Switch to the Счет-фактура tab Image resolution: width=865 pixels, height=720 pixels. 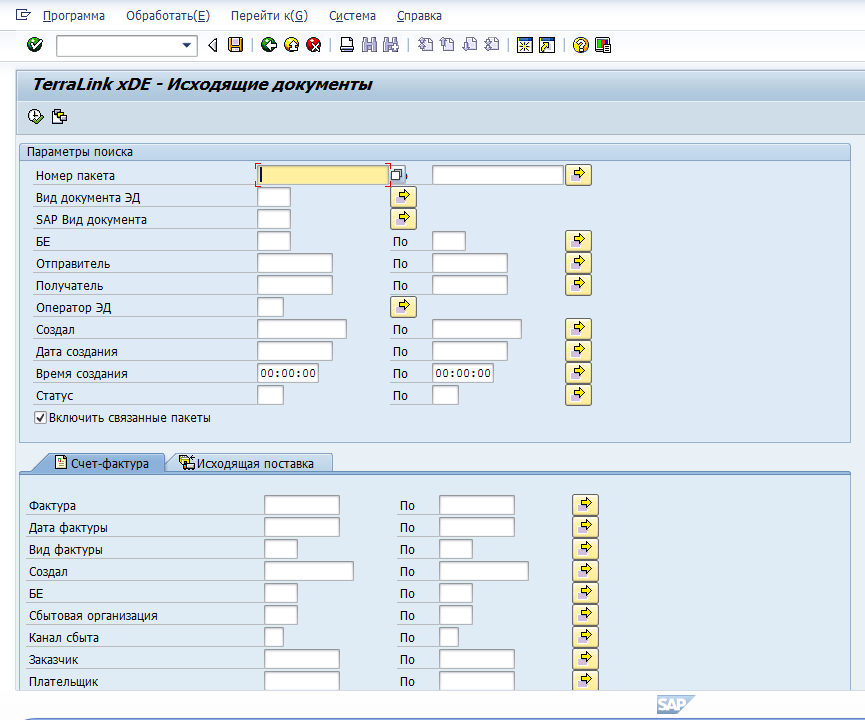(x=102, y=463)
